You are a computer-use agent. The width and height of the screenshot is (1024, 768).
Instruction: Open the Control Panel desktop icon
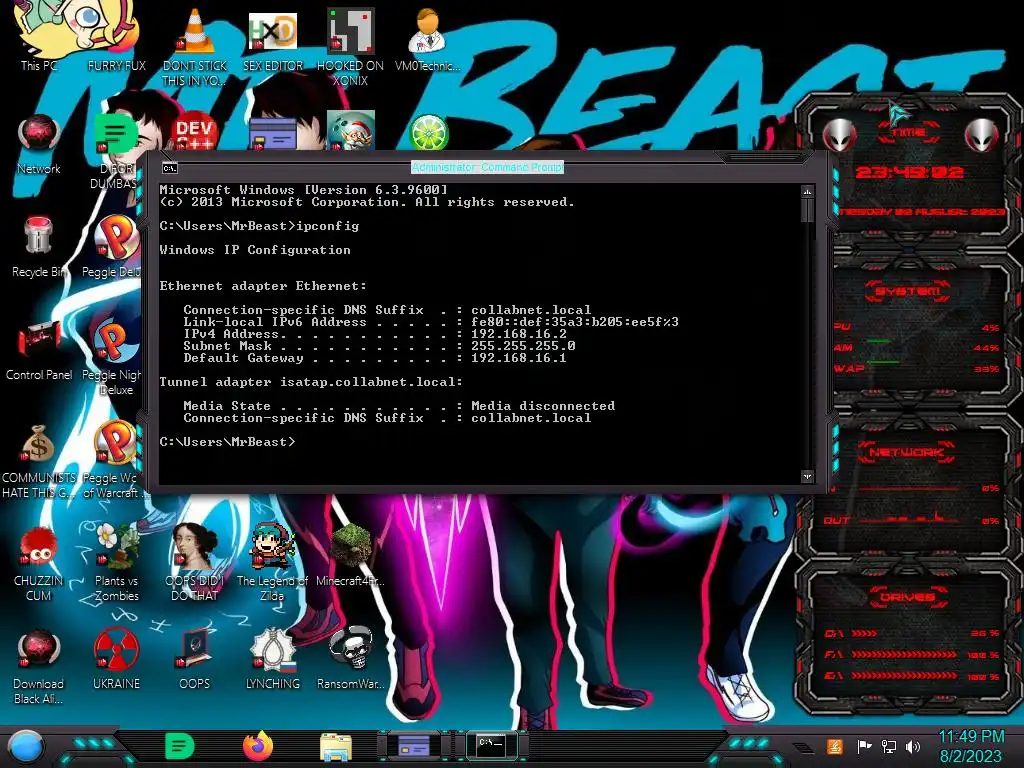39,350
